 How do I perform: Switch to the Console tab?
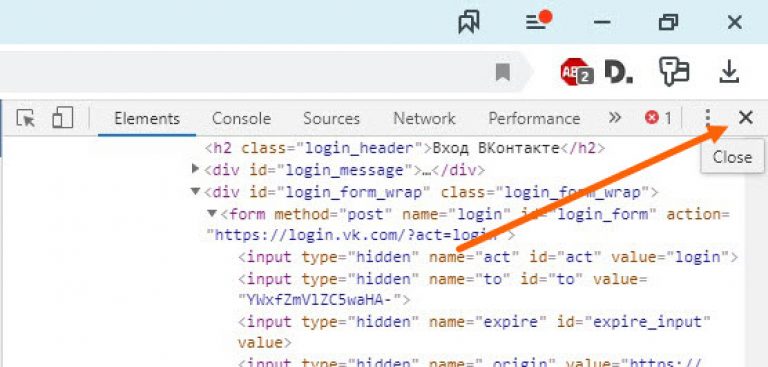pyautogui.click(x=241, y=119)
